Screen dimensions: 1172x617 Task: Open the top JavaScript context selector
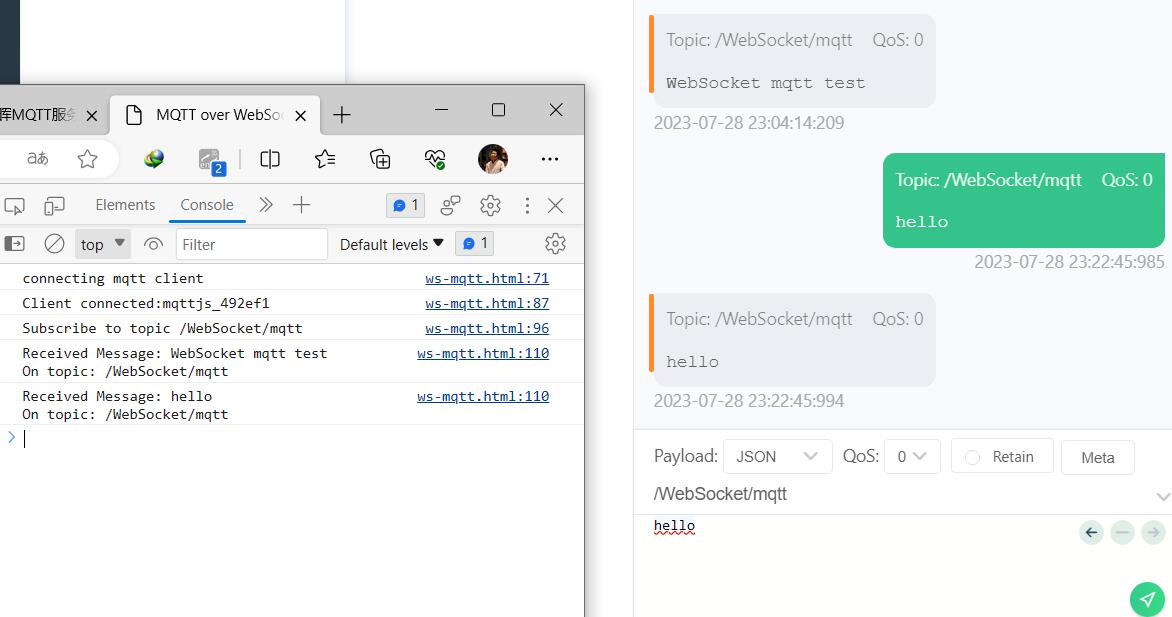coord(103,244)
